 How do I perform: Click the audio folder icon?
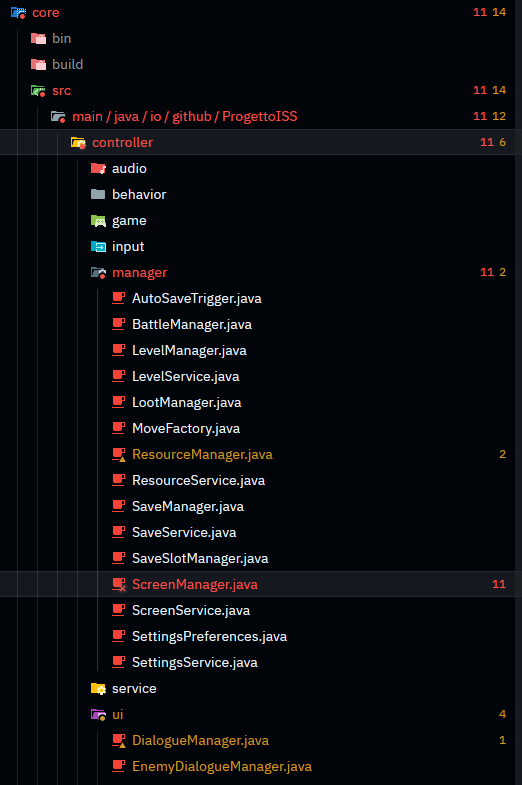[99, 169]
